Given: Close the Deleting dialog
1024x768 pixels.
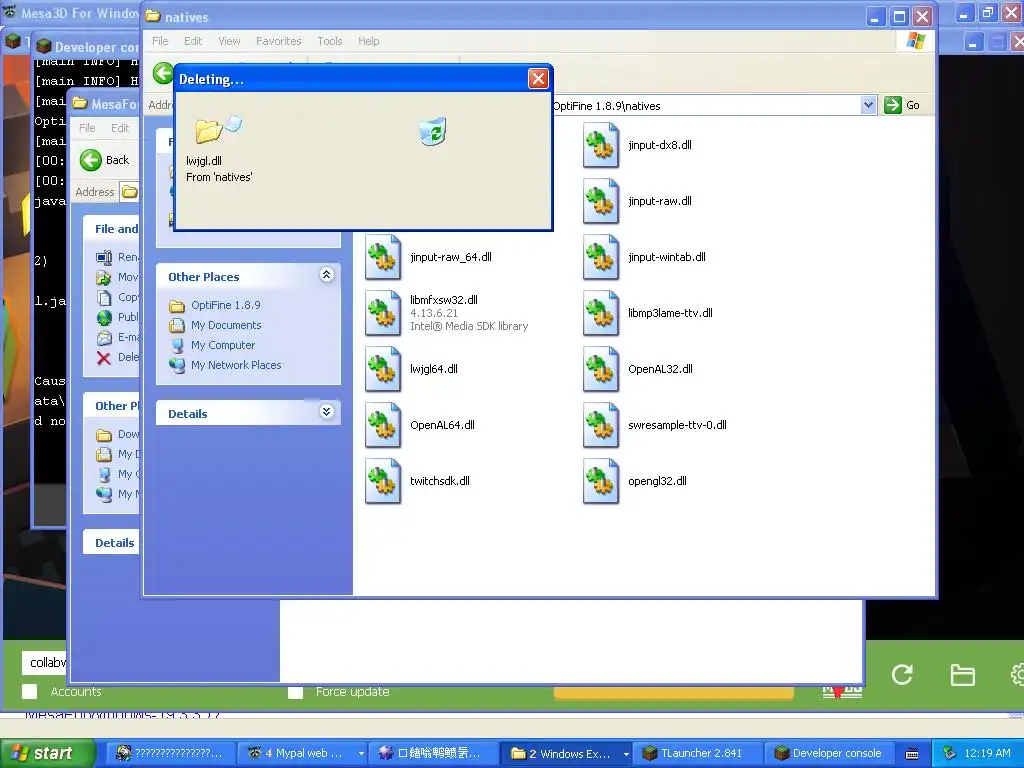Looking at the screenshot, I should point(538,79).
